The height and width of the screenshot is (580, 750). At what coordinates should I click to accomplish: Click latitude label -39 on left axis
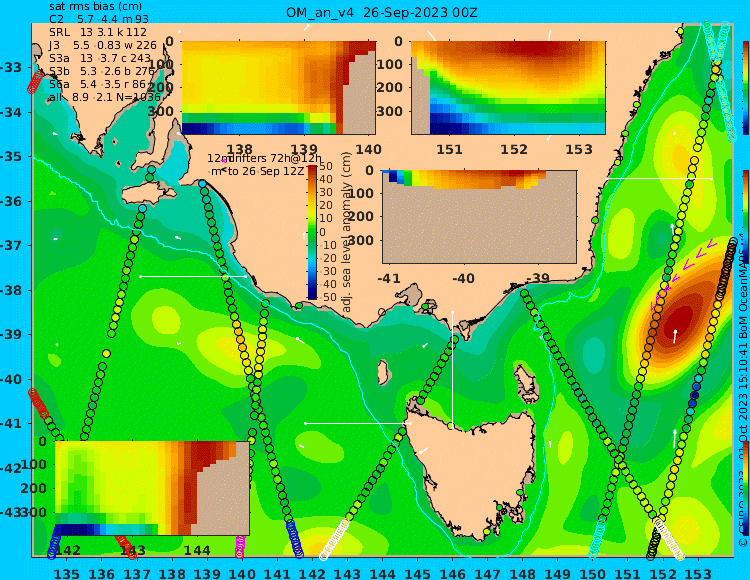tap(11, 334)
